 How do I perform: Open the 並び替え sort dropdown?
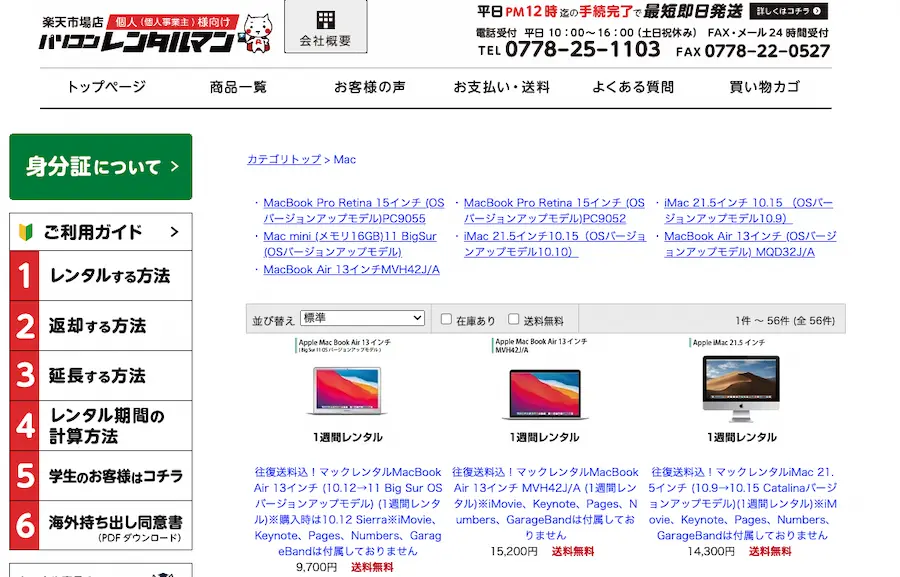(362, 318)
